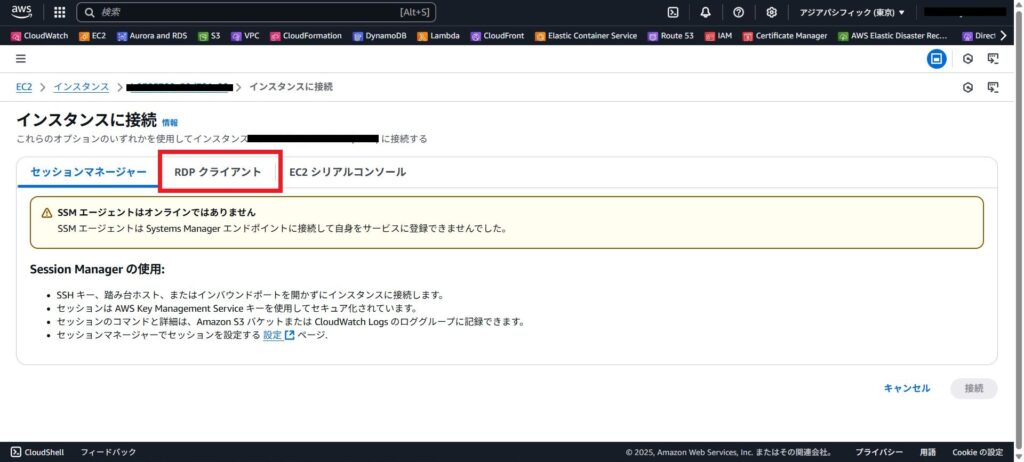
Task: Select the セッションマネージャー tab
Action: [x=88, y=172]
